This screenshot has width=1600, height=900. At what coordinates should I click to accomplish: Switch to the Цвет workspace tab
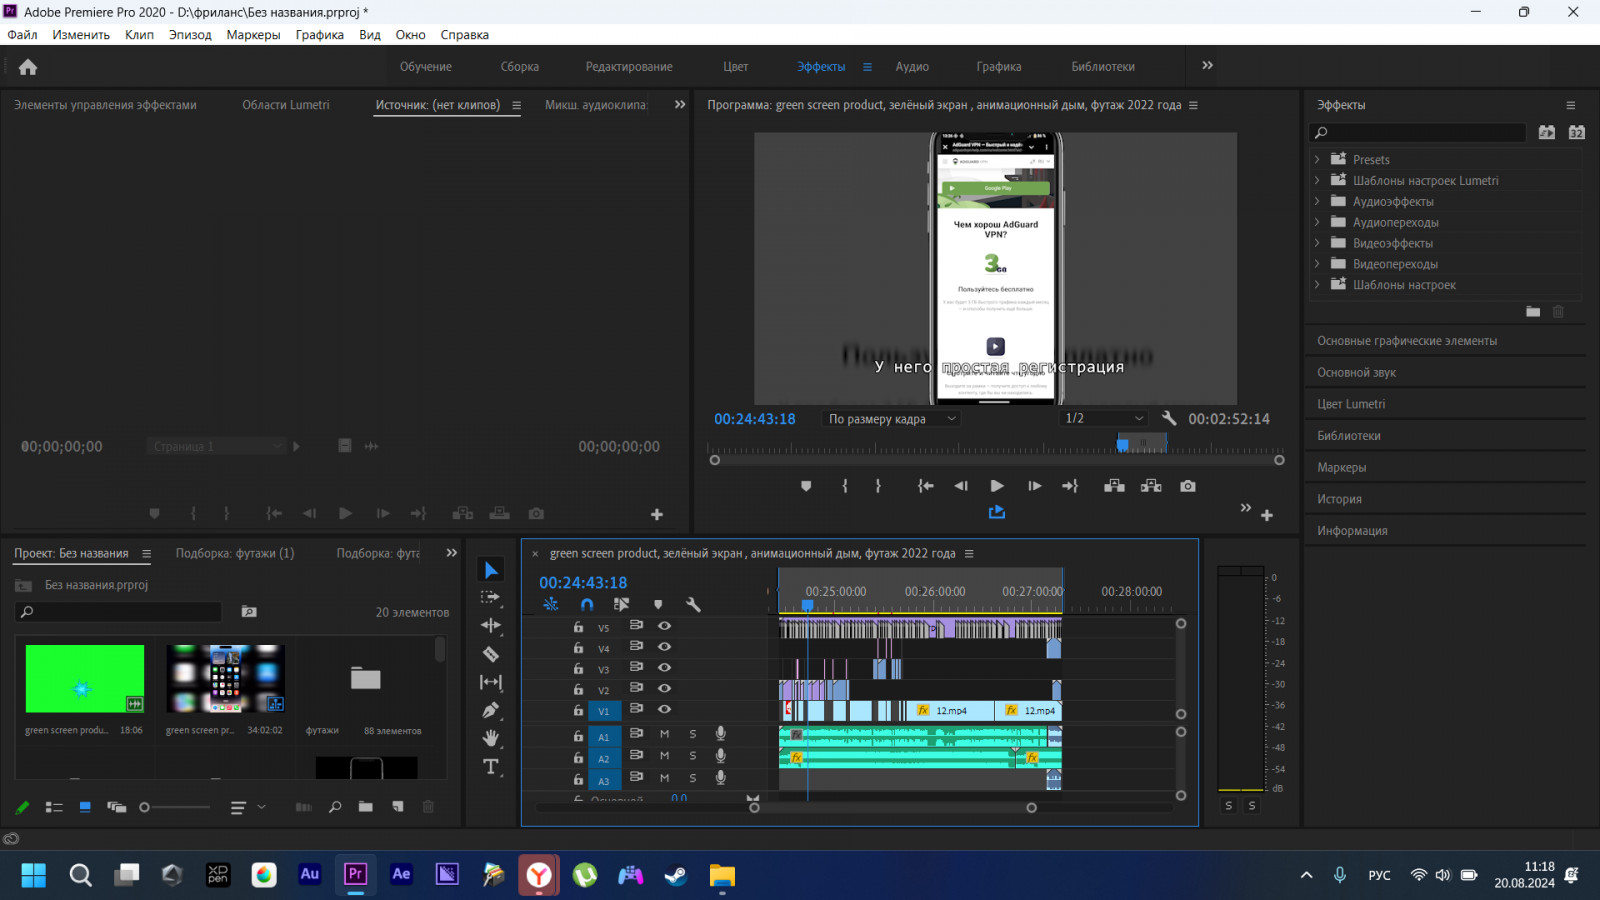735,67
